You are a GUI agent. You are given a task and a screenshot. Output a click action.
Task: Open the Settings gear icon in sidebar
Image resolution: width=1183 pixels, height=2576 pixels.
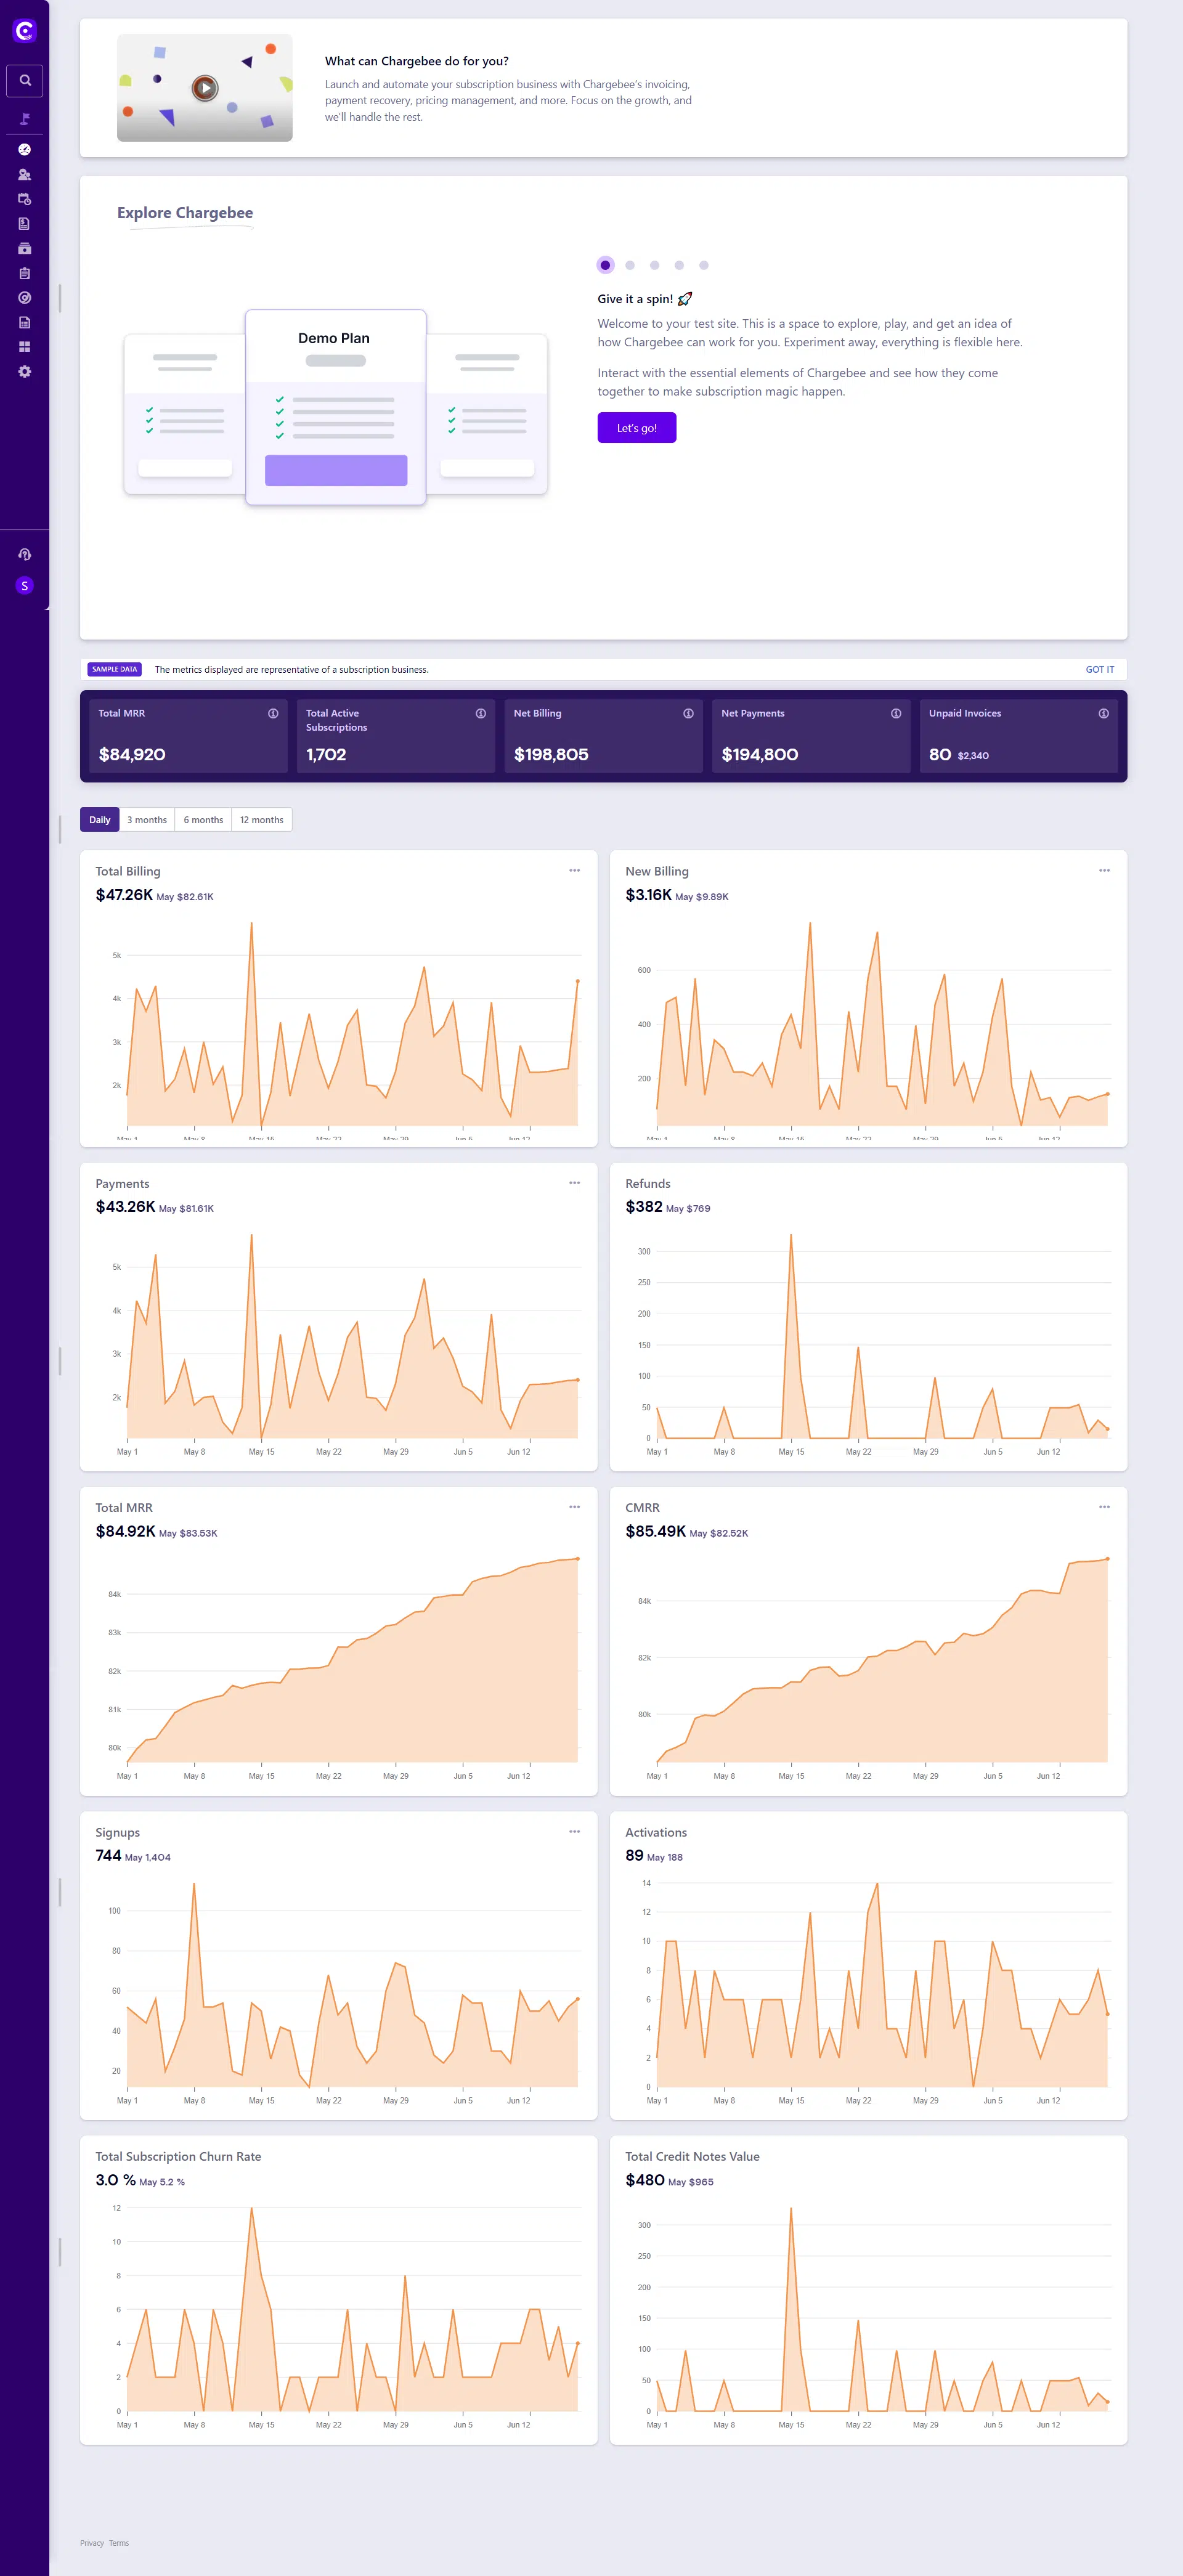pos(24,371)
